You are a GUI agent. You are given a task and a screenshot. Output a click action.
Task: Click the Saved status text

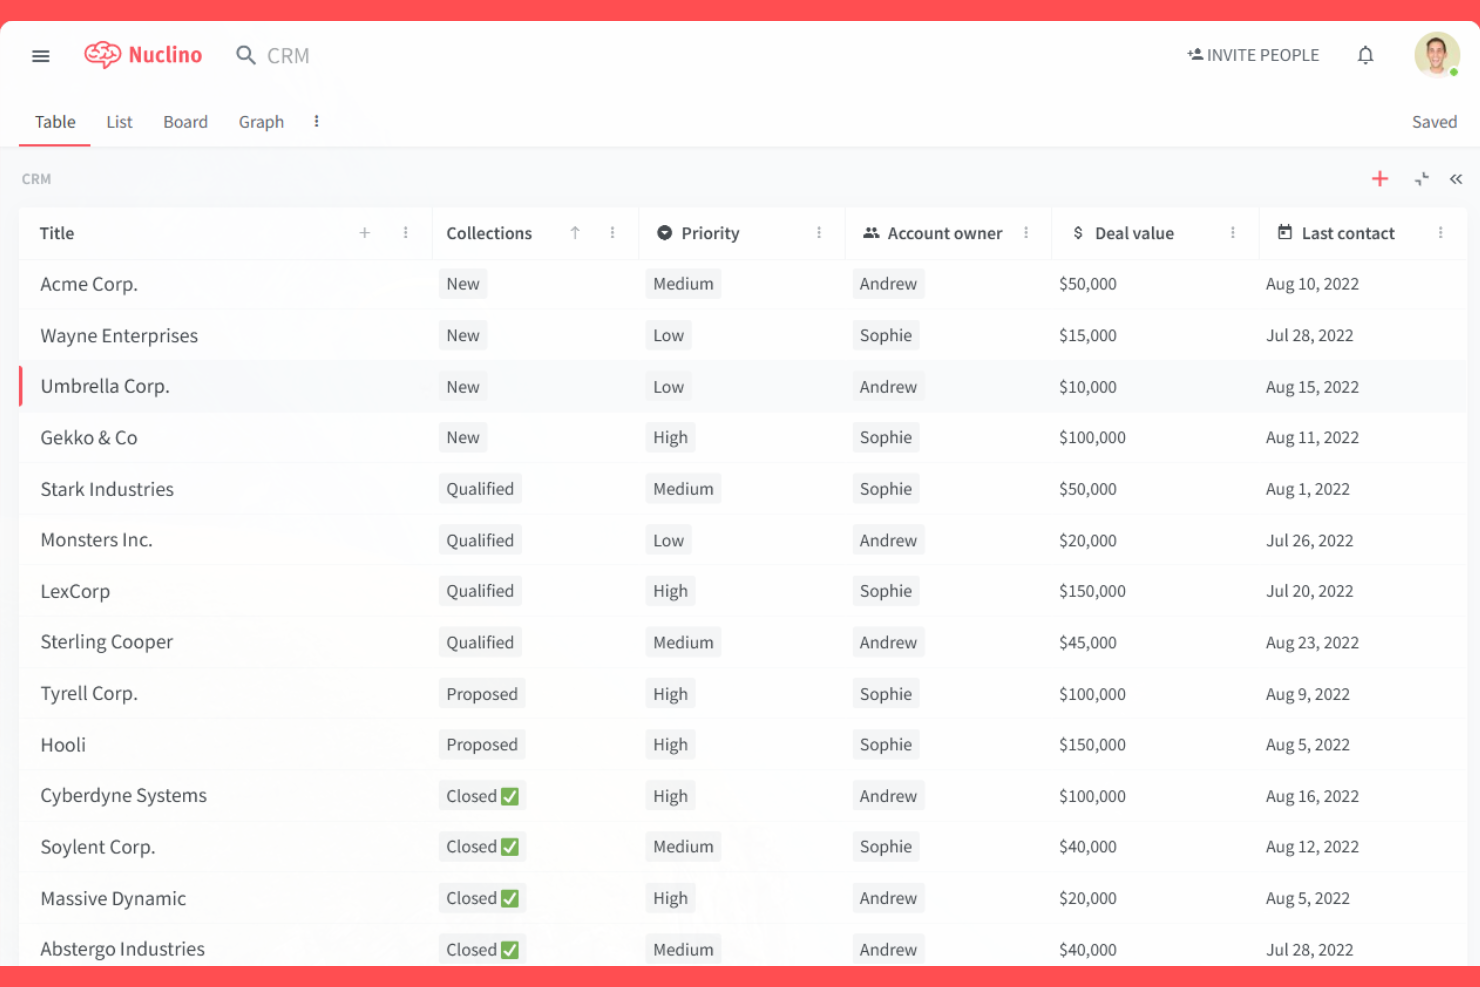click(1434, 122)
